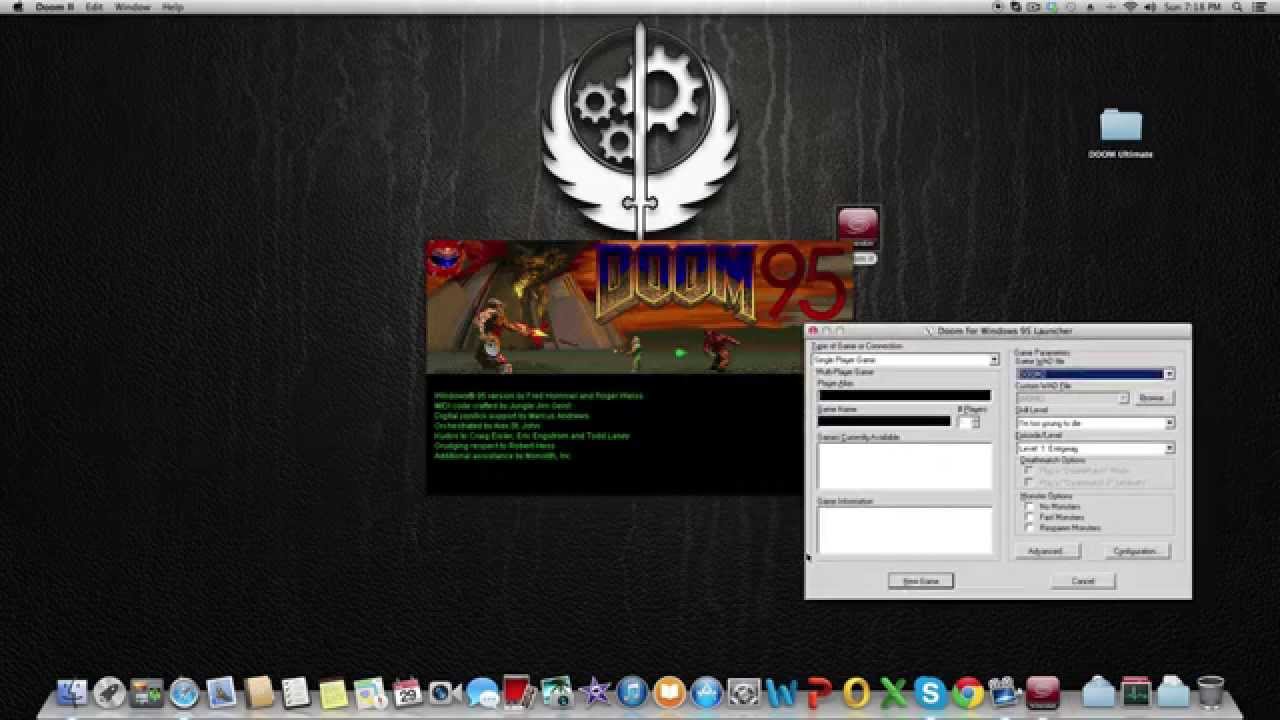The width and height of the screenshot is (1280, 720).
Task: Click the Game Name input field
Action: [884, 421]
